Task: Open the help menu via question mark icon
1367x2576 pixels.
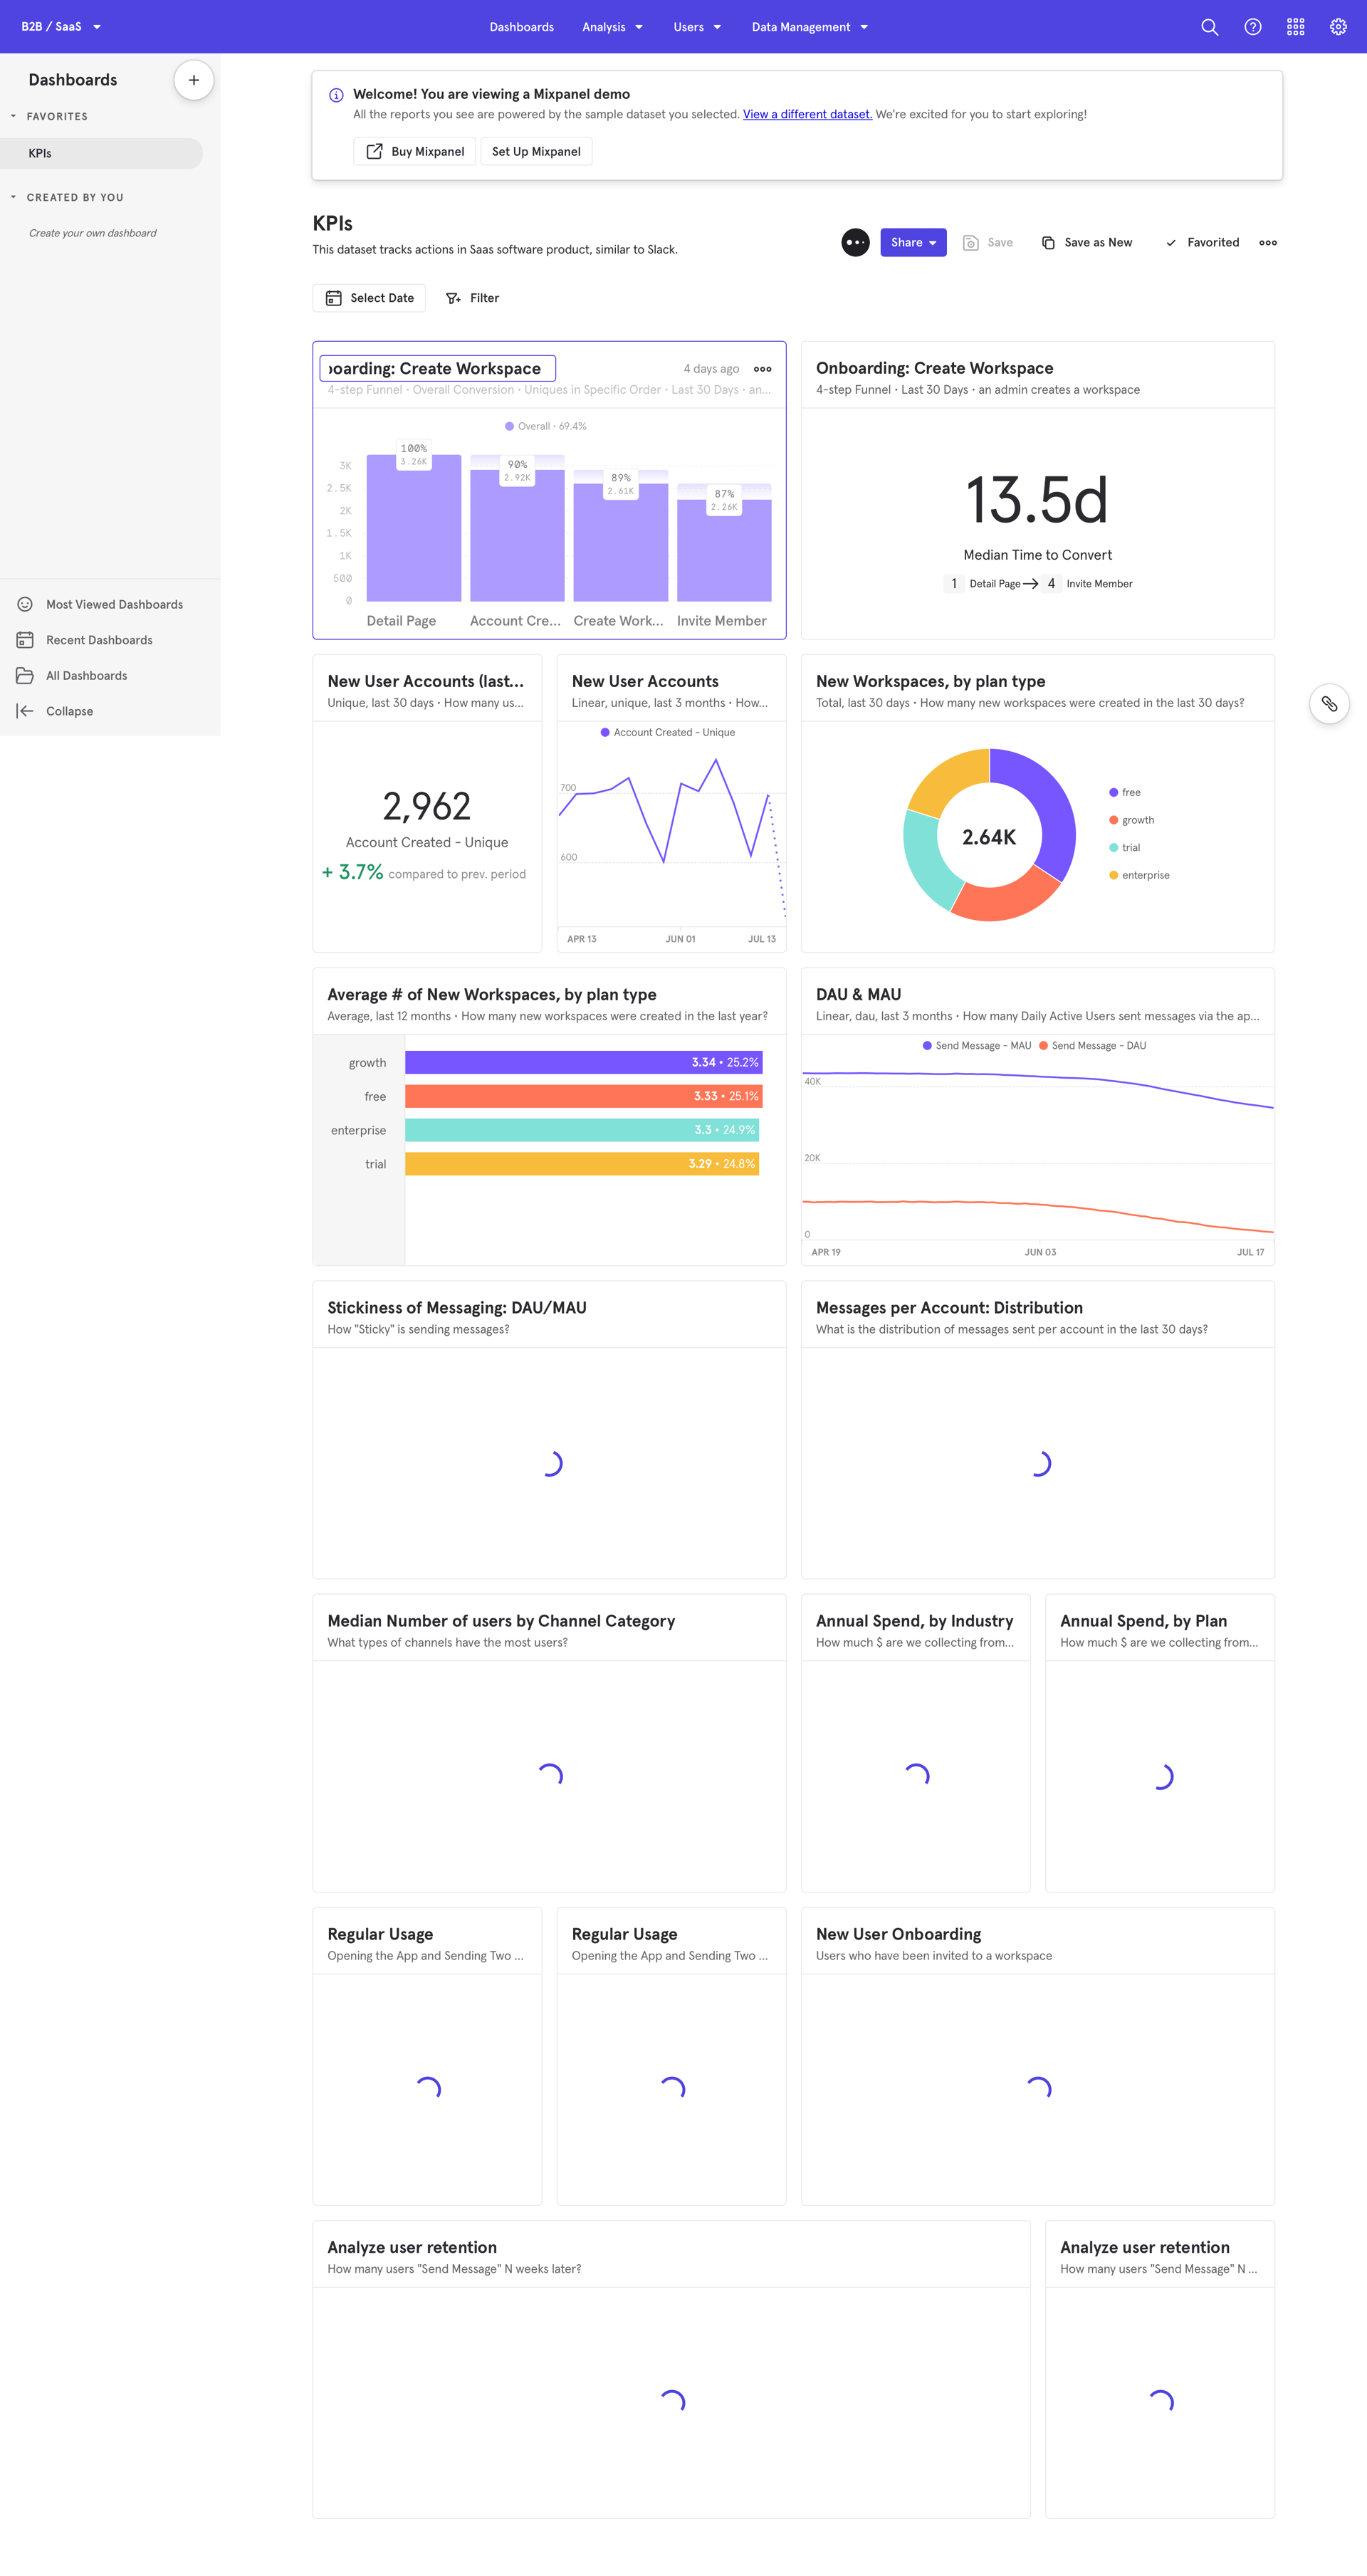Action: click(x=1252, y=26)
